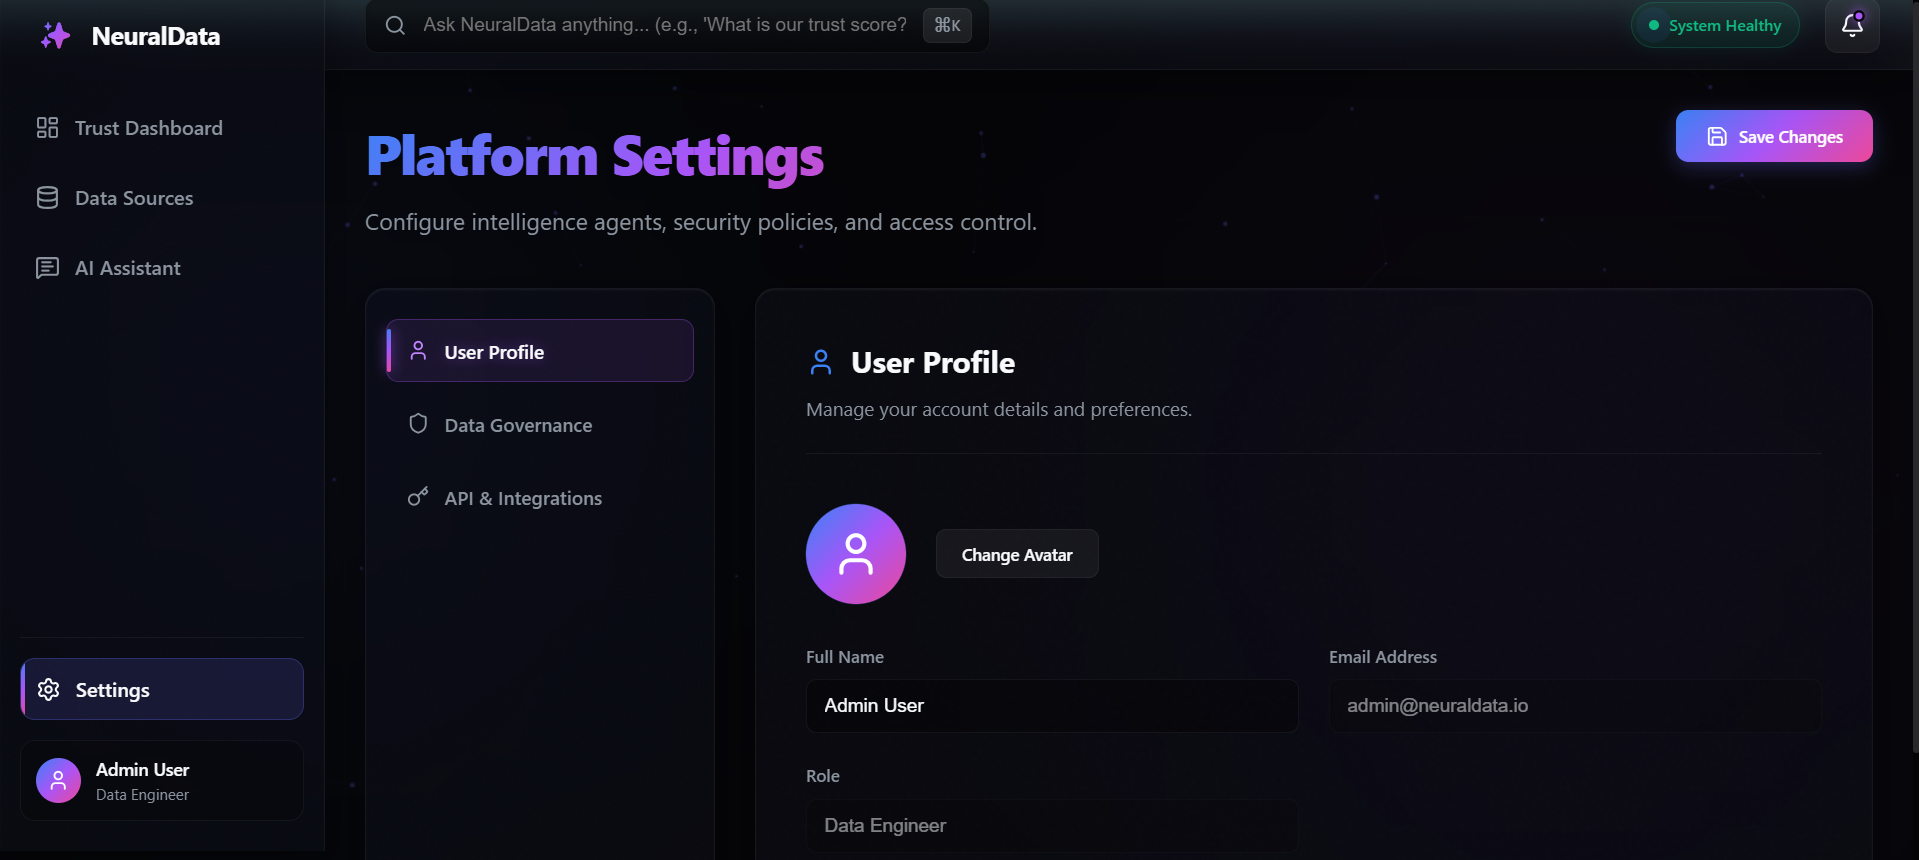Click the key icon beside API & Integrations
The image size is (1919, 860).
tap(418, 496)
